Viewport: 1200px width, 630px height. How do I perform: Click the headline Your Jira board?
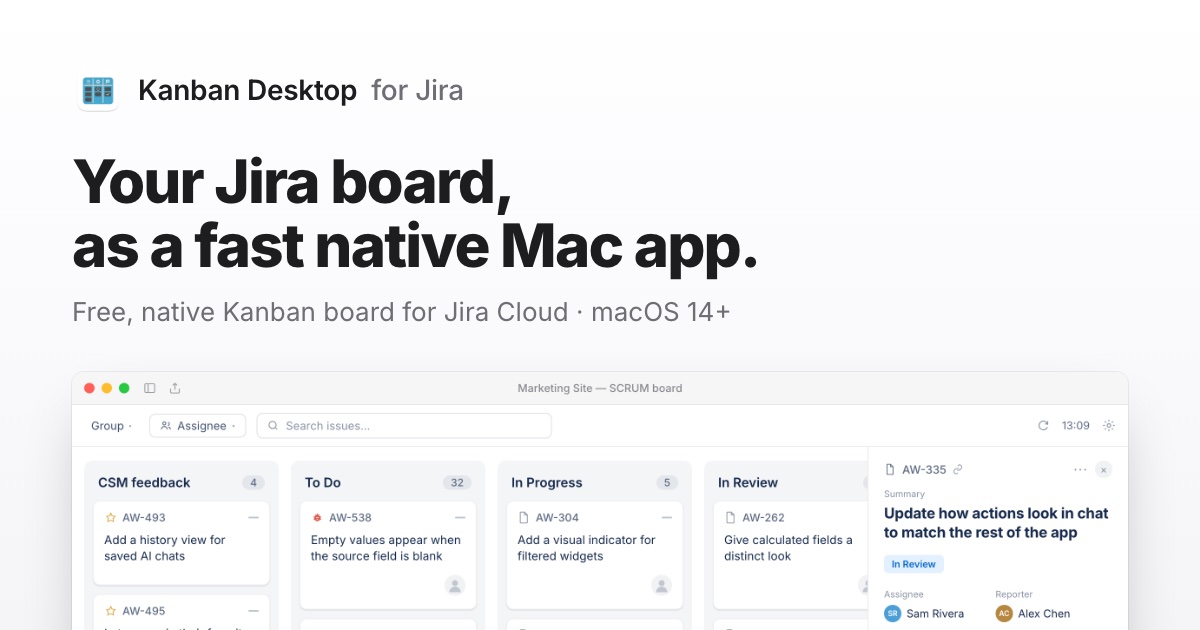[x=292, y=182]
